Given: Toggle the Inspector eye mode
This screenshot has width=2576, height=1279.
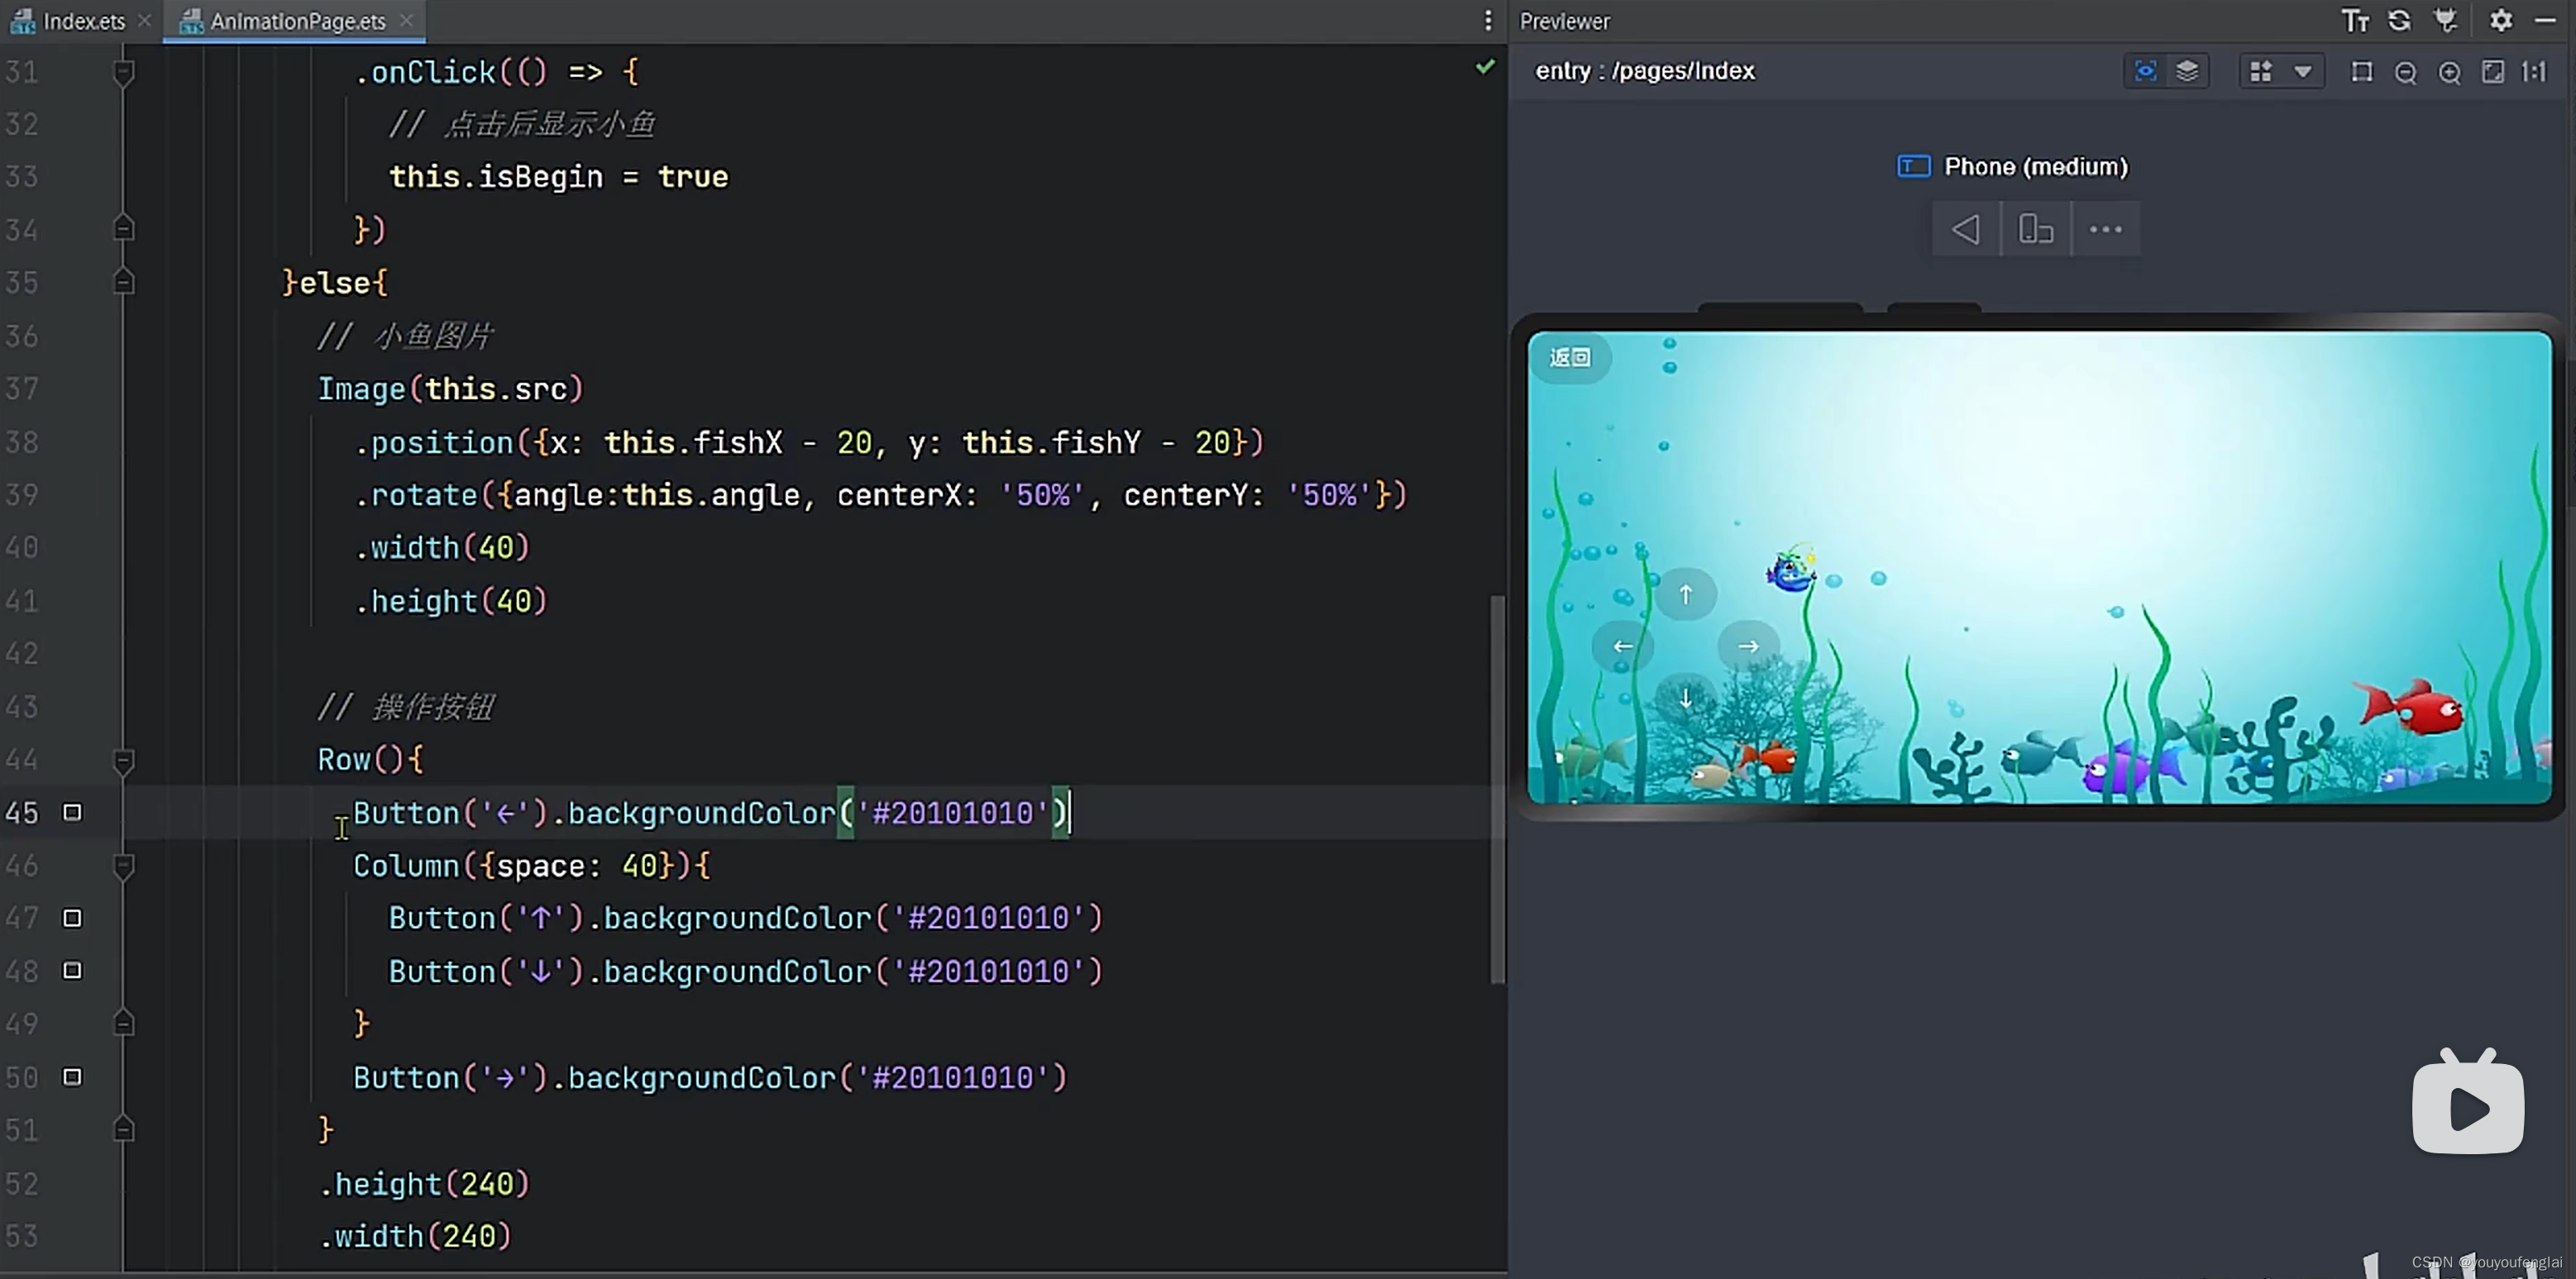Looking at the screenshot, I should (2145, 71).
